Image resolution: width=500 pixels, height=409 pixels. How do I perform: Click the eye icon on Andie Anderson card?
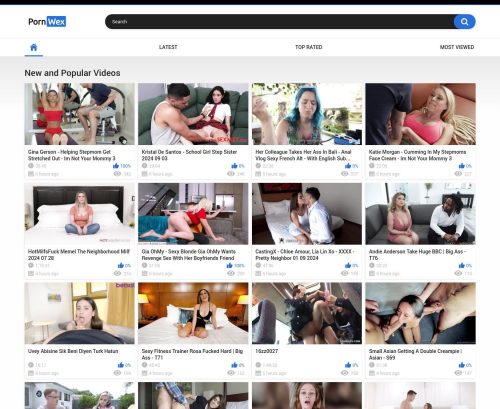(458, 273)
